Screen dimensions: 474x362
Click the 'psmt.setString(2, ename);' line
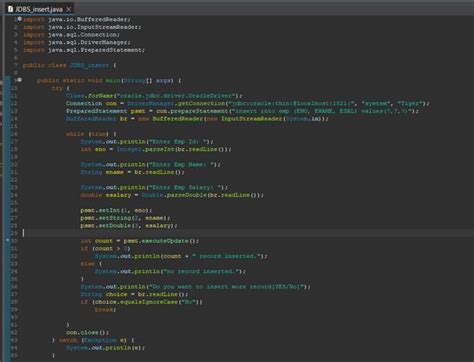pos(125,218)
